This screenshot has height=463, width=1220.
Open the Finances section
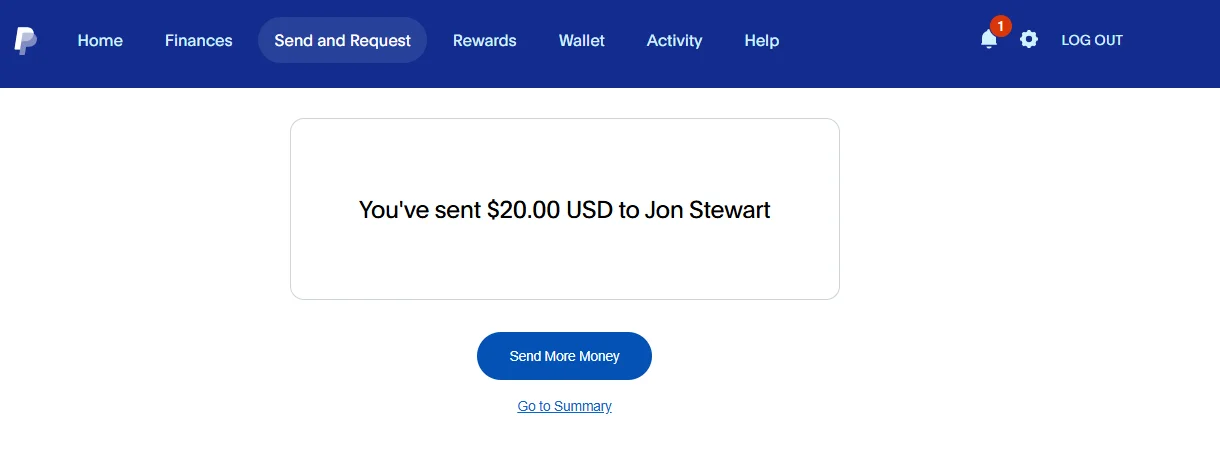click(199, 41)
